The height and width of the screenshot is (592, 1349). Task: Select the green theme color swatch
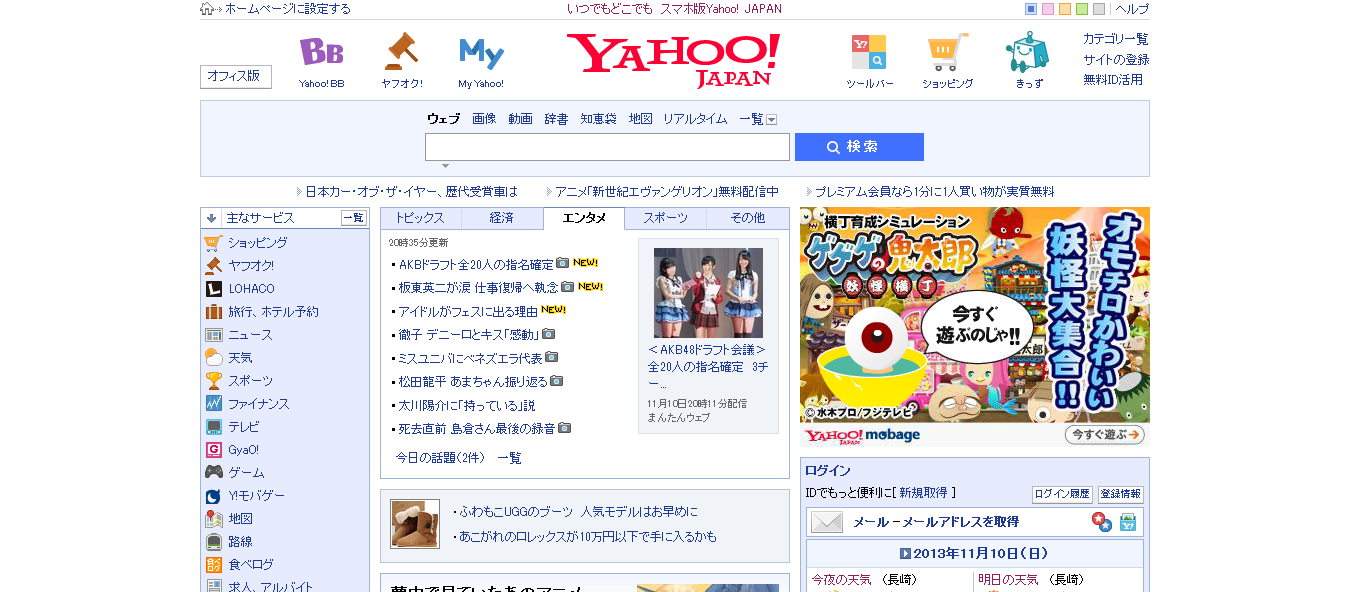point(1082,9)
